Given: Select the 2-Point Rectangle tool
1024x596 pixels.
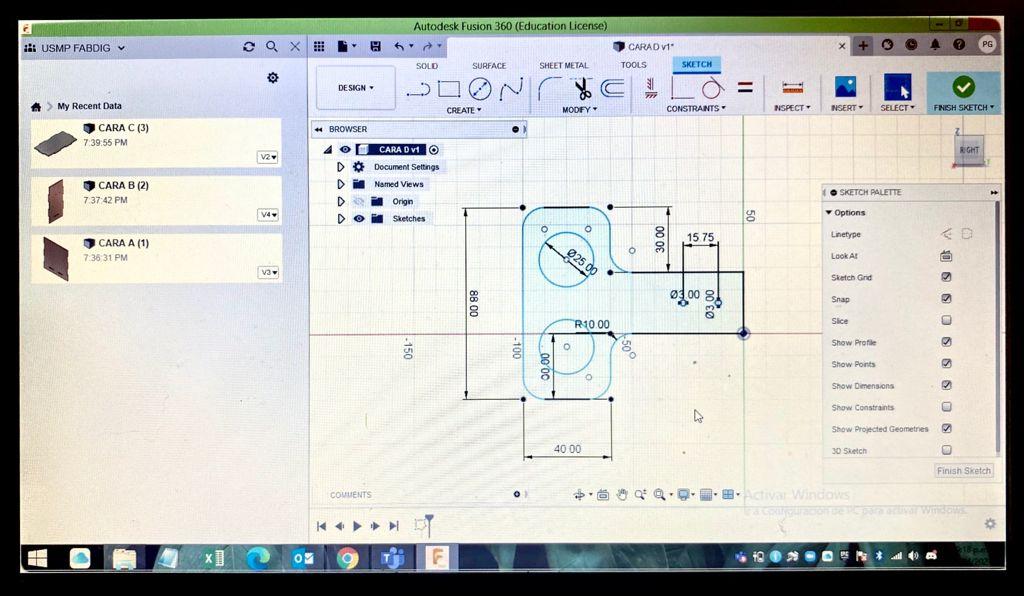Looking at the screenshot, I should 449,89.
